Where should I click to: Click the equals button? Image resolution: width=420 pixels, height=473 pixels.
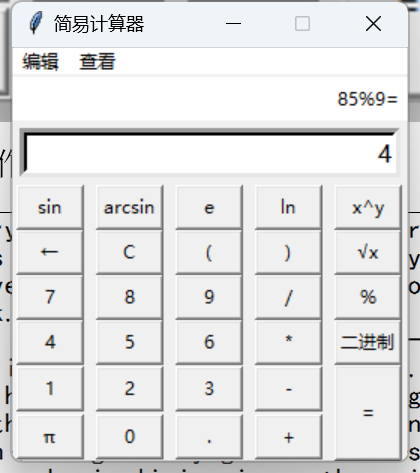(x=368, y=413)
